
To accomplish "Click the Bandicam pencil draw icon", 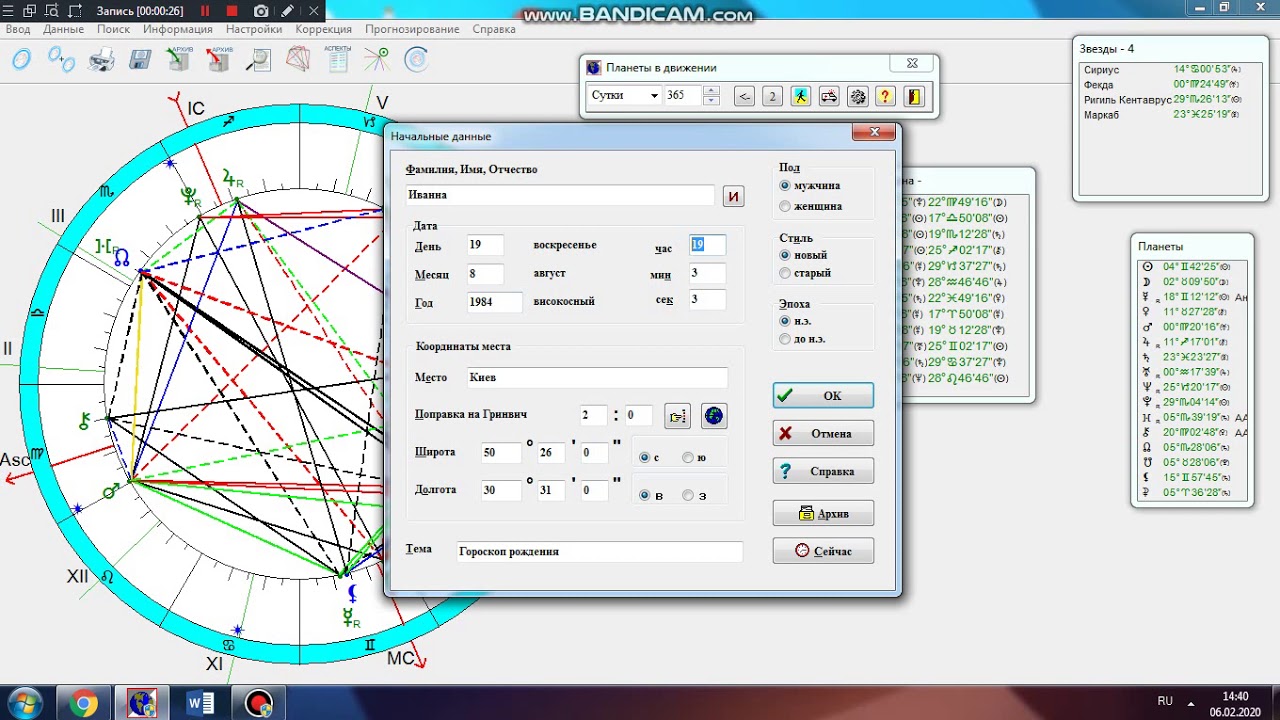I will coord(288,11).
